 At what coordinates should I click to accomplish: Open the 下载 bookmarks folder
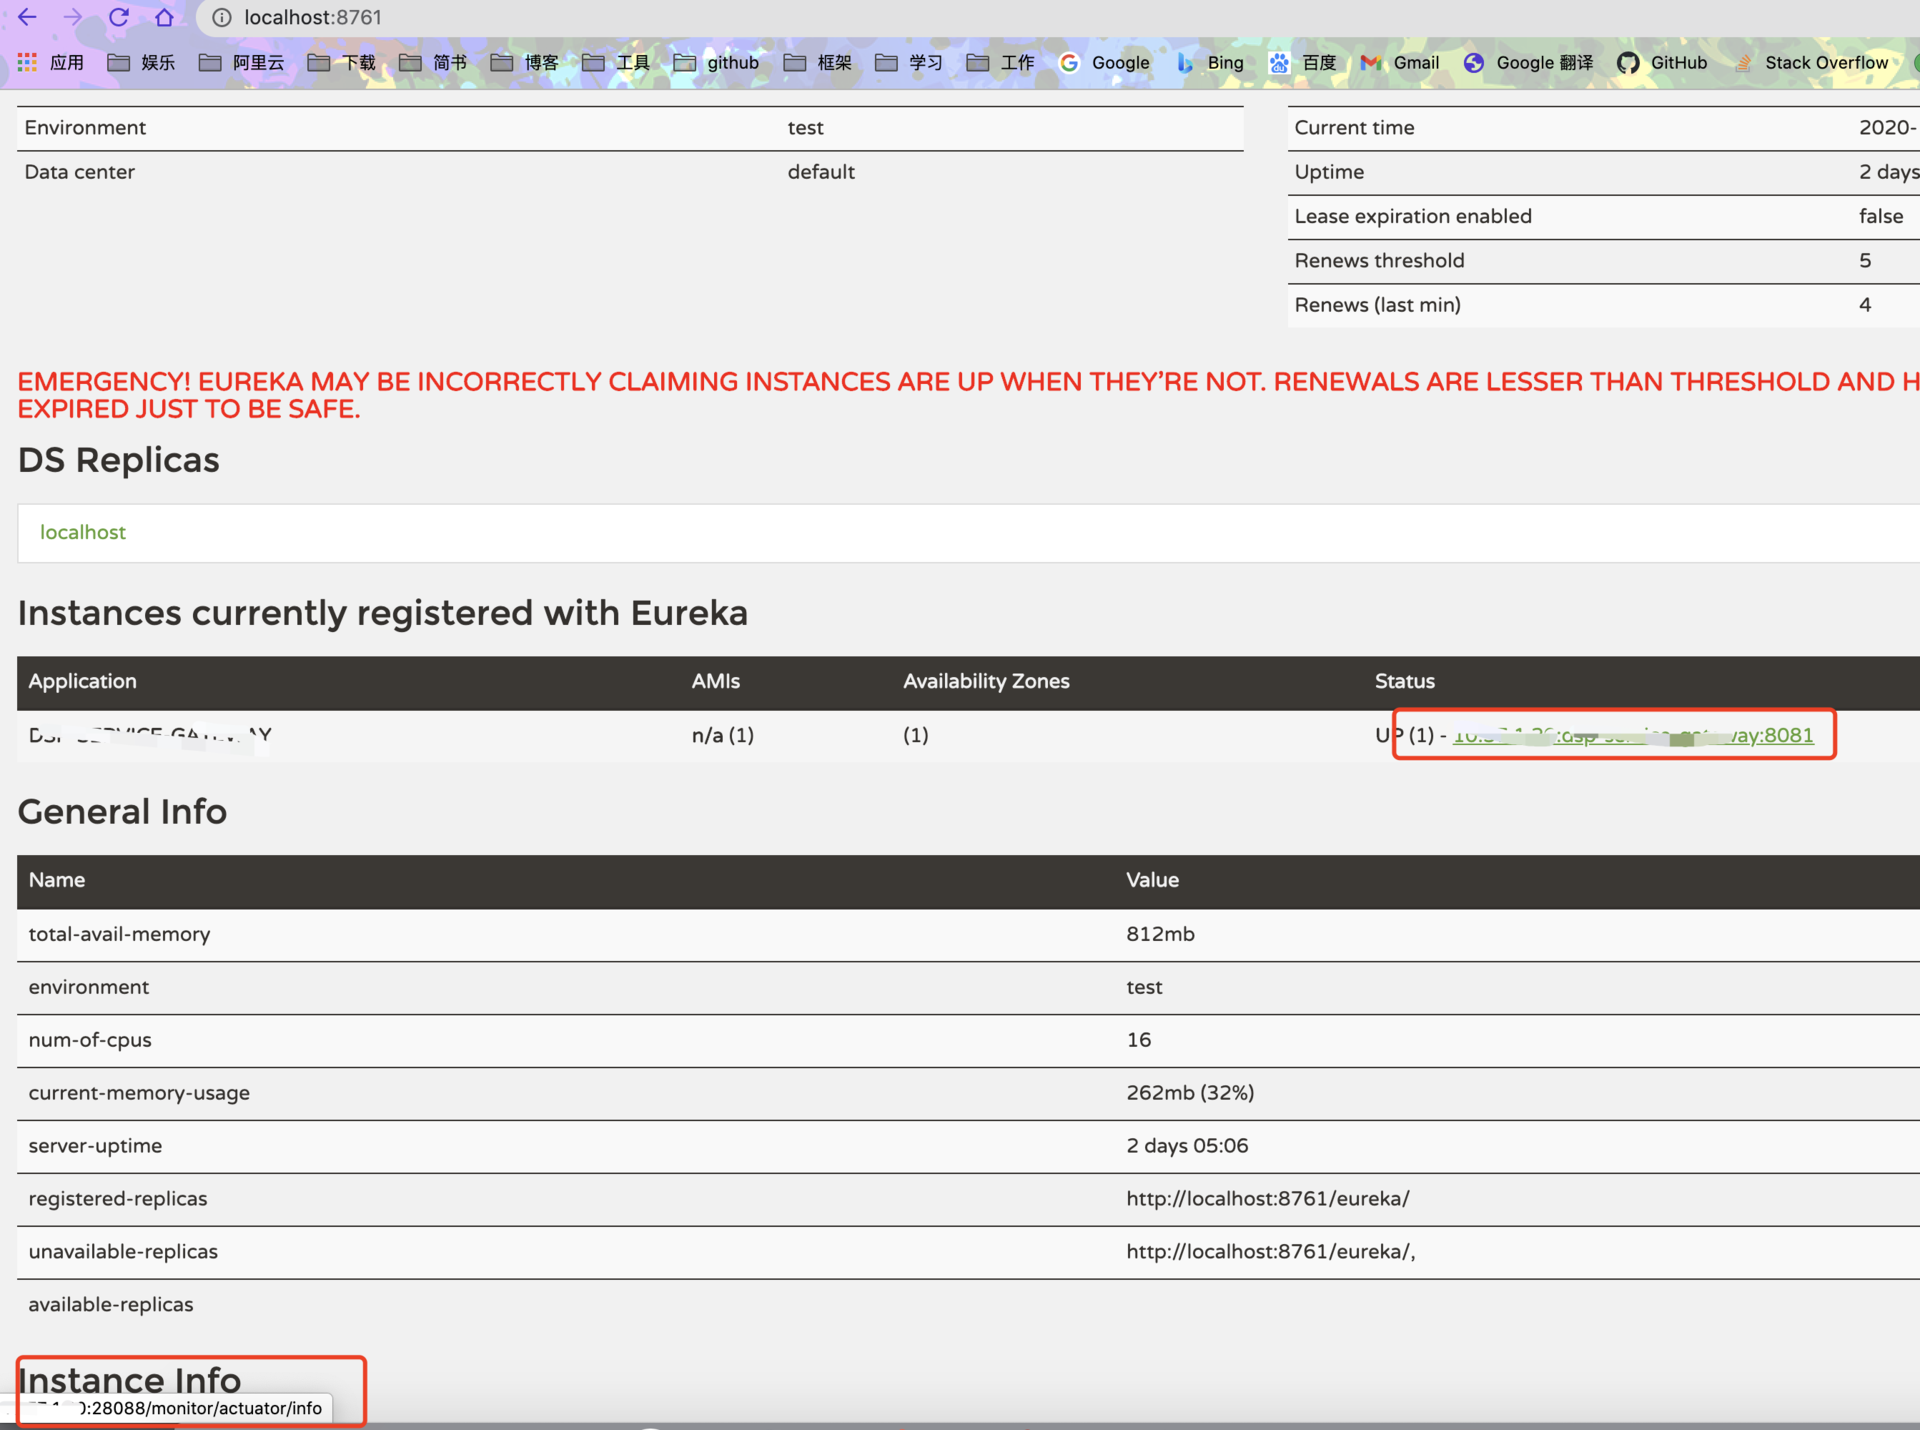pos(341,62)
